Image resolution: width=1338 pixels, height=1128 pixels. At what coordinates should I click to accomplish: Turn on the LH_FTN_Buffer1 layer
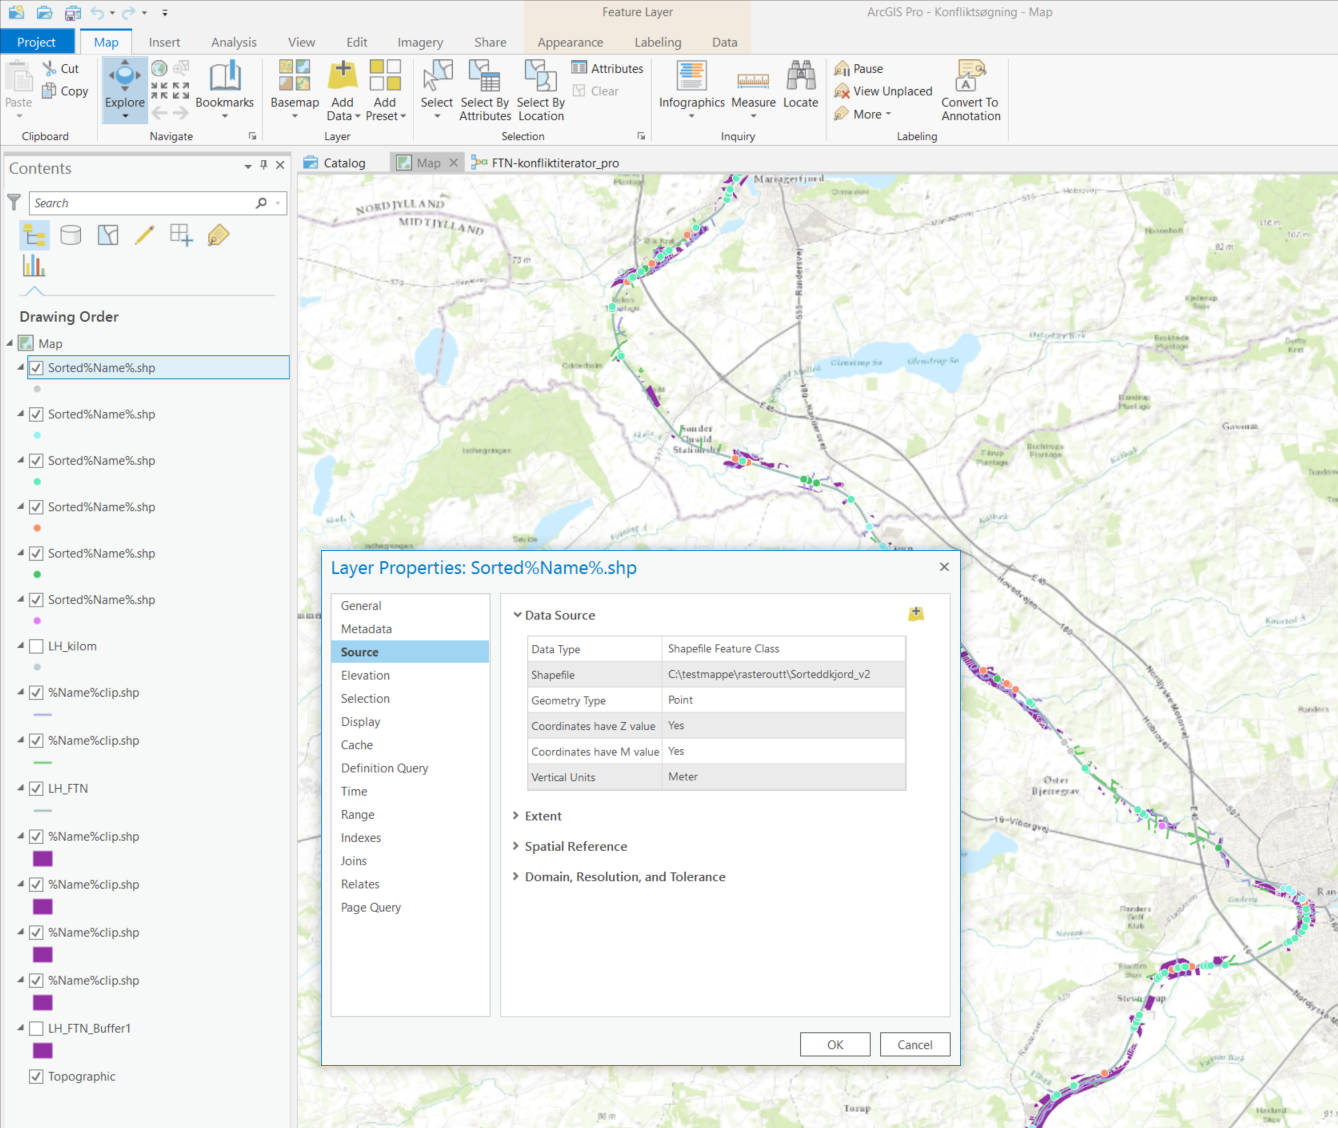click(36, 1028)
